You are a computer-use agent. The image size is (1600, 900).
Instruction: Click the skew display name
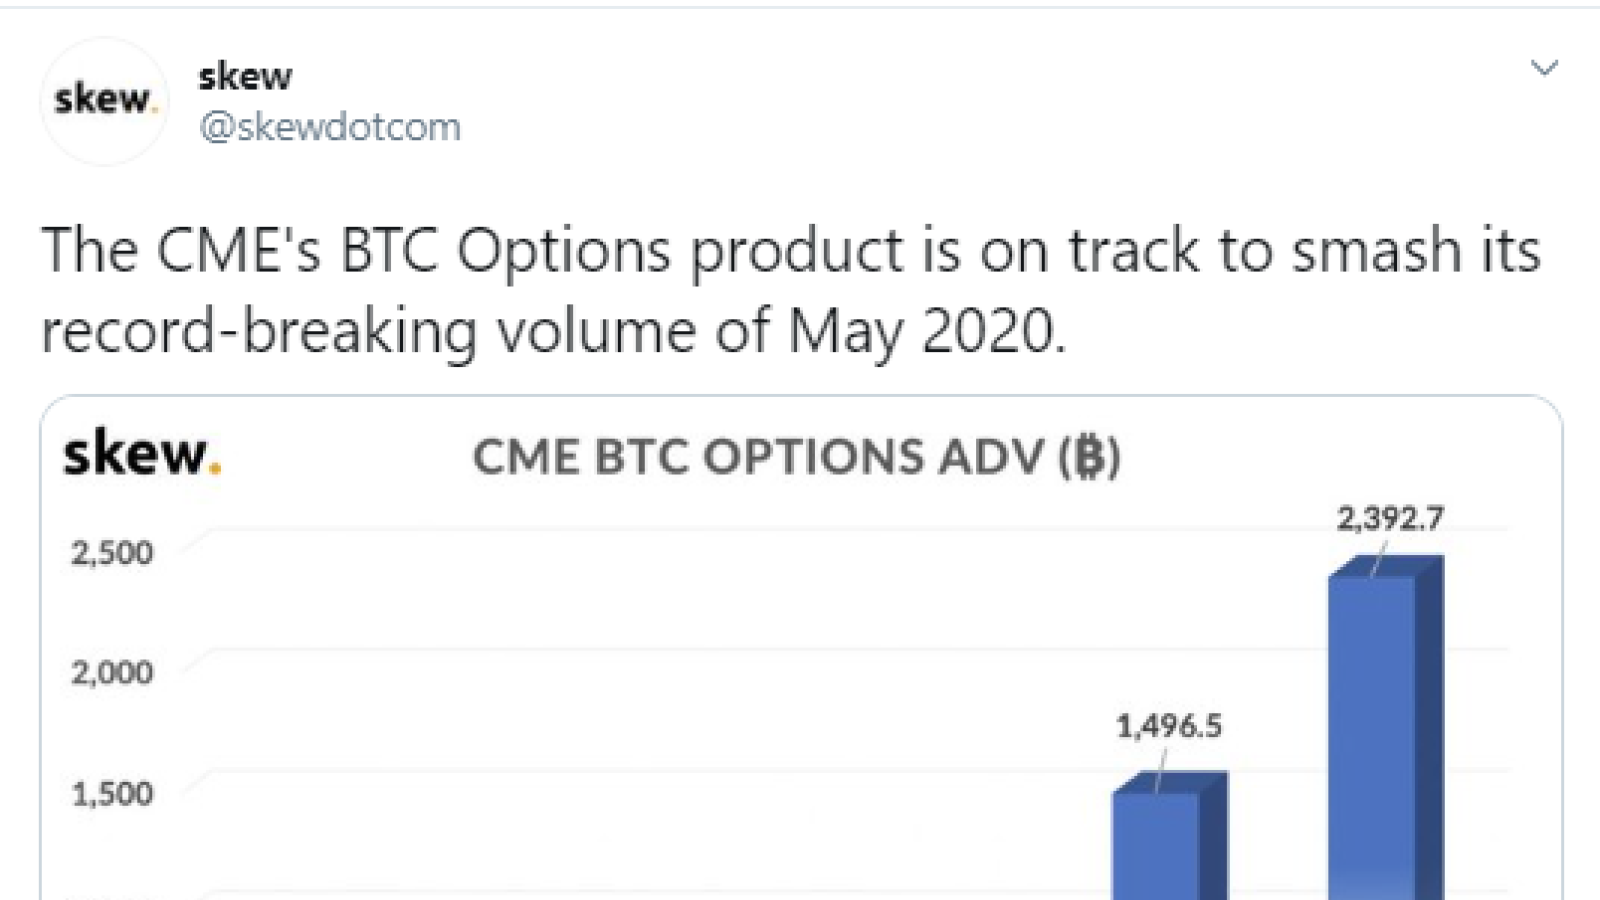coord(245,76)
